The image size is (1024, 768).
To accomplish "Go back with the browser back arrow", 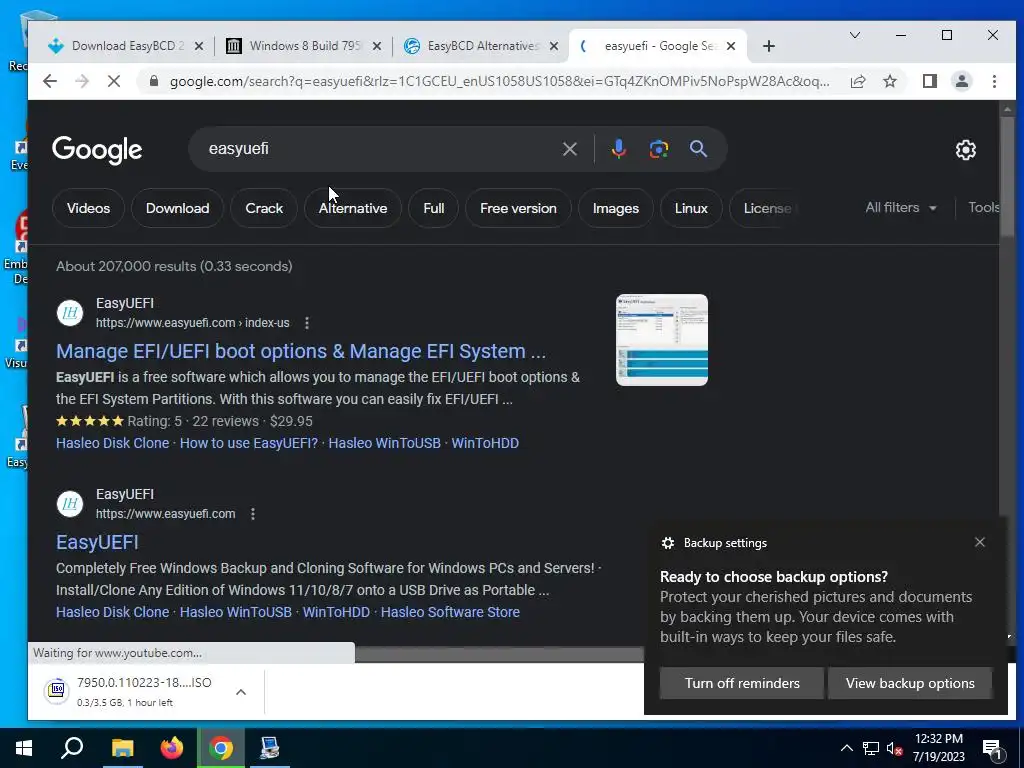I will [x=50, y=81].
